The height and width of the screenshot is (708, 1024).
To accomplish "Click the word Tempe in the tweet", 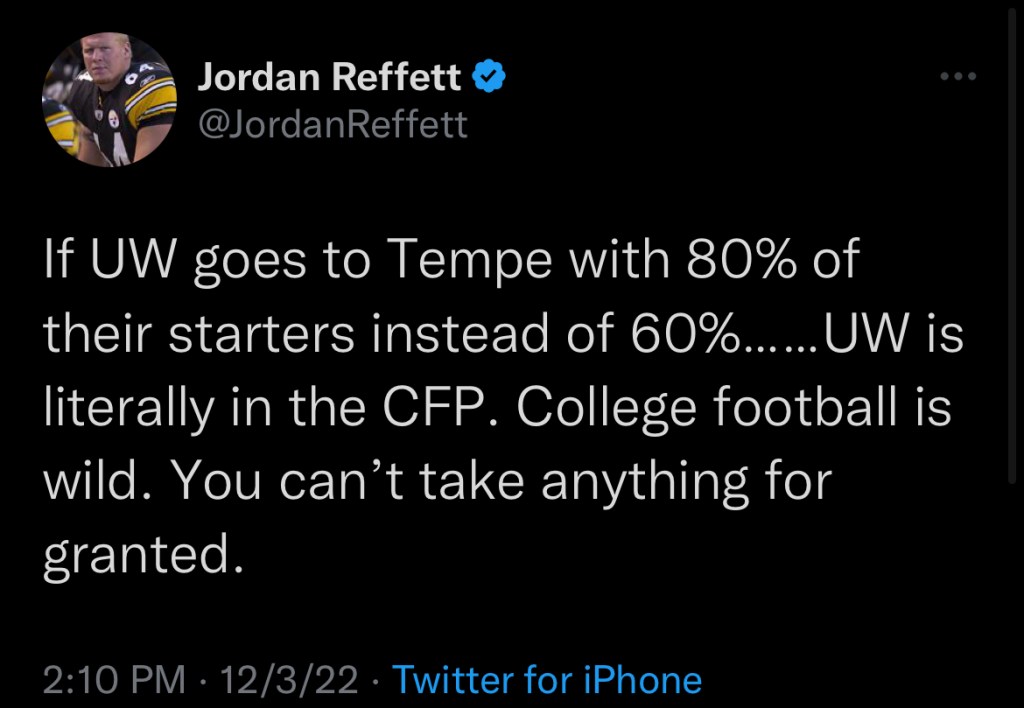I will pos(468,264).
